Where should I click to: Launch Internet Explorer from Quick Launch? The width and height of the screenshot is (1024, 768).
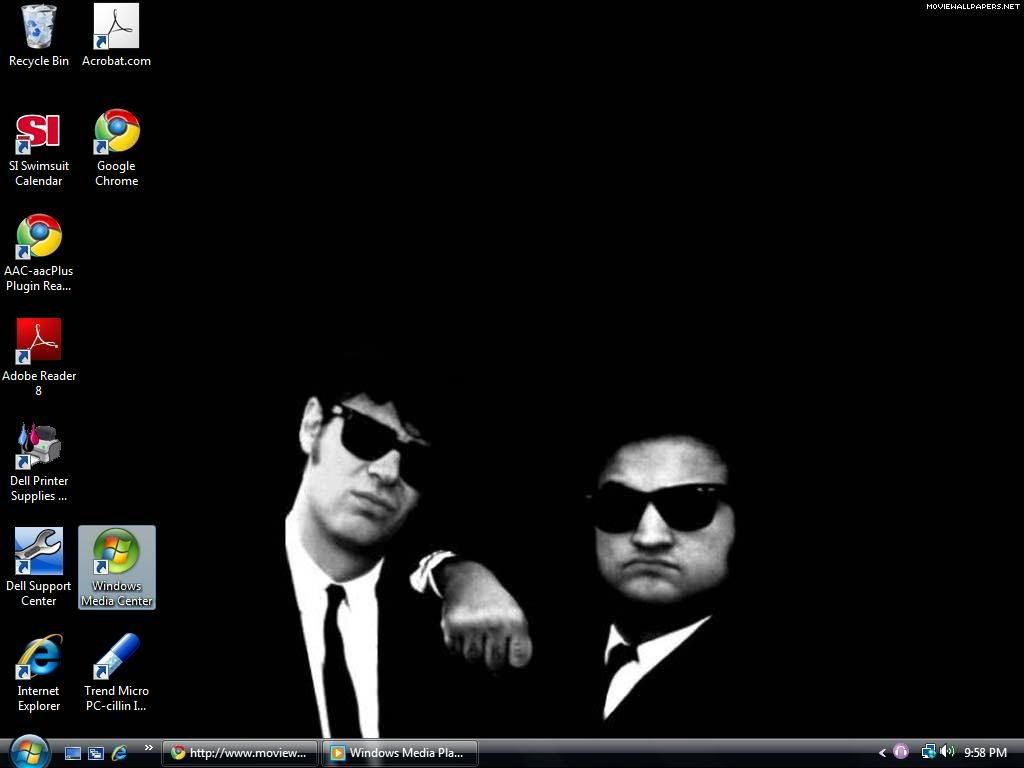point(119,753)
